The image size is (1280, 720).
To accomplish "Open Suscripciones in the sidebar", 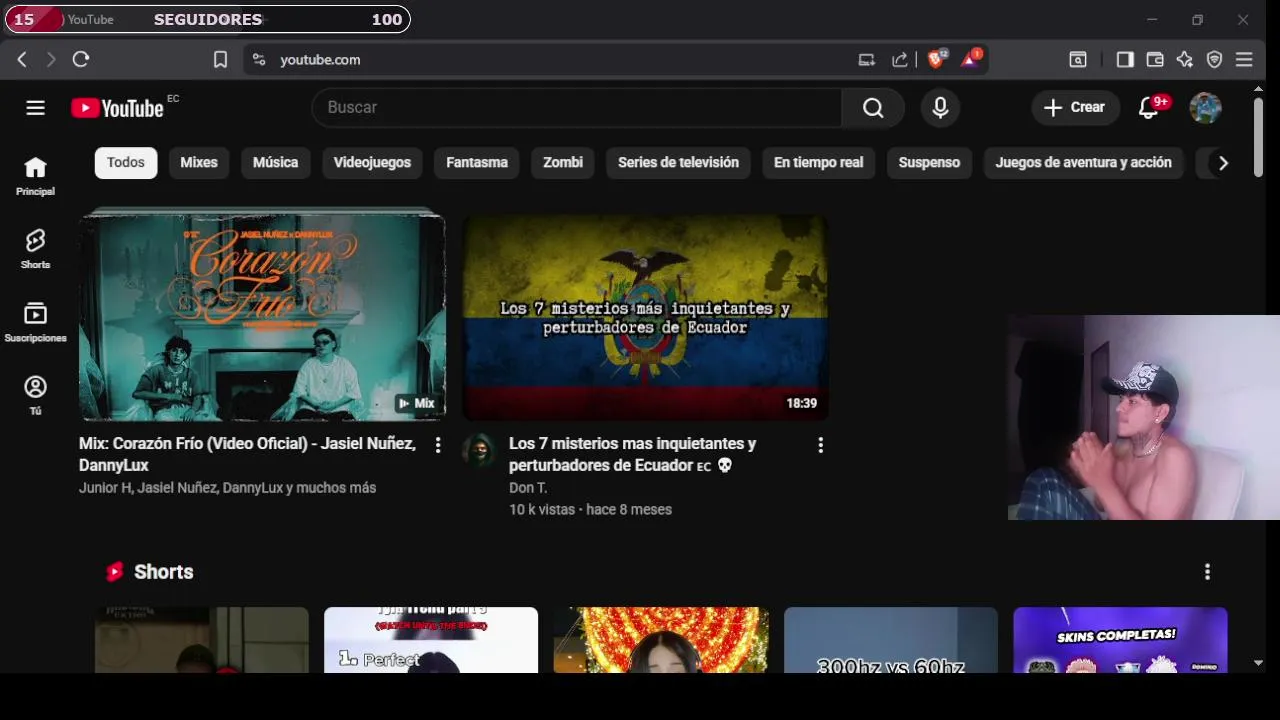I will pyautogui.click(x=35, y=322).
